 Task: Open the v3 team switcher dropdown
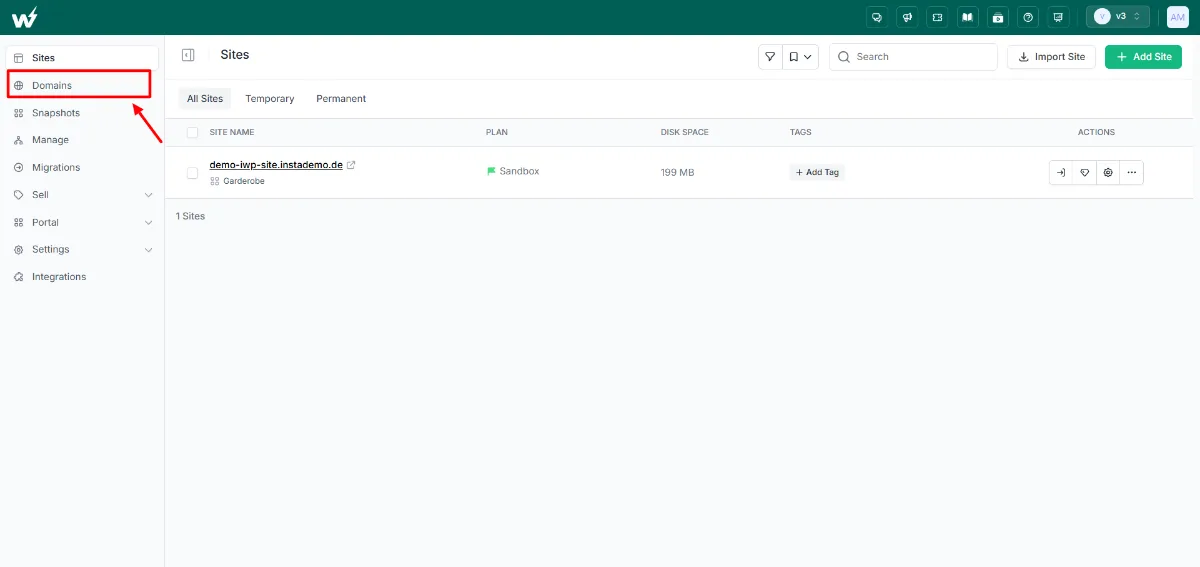1118,17
